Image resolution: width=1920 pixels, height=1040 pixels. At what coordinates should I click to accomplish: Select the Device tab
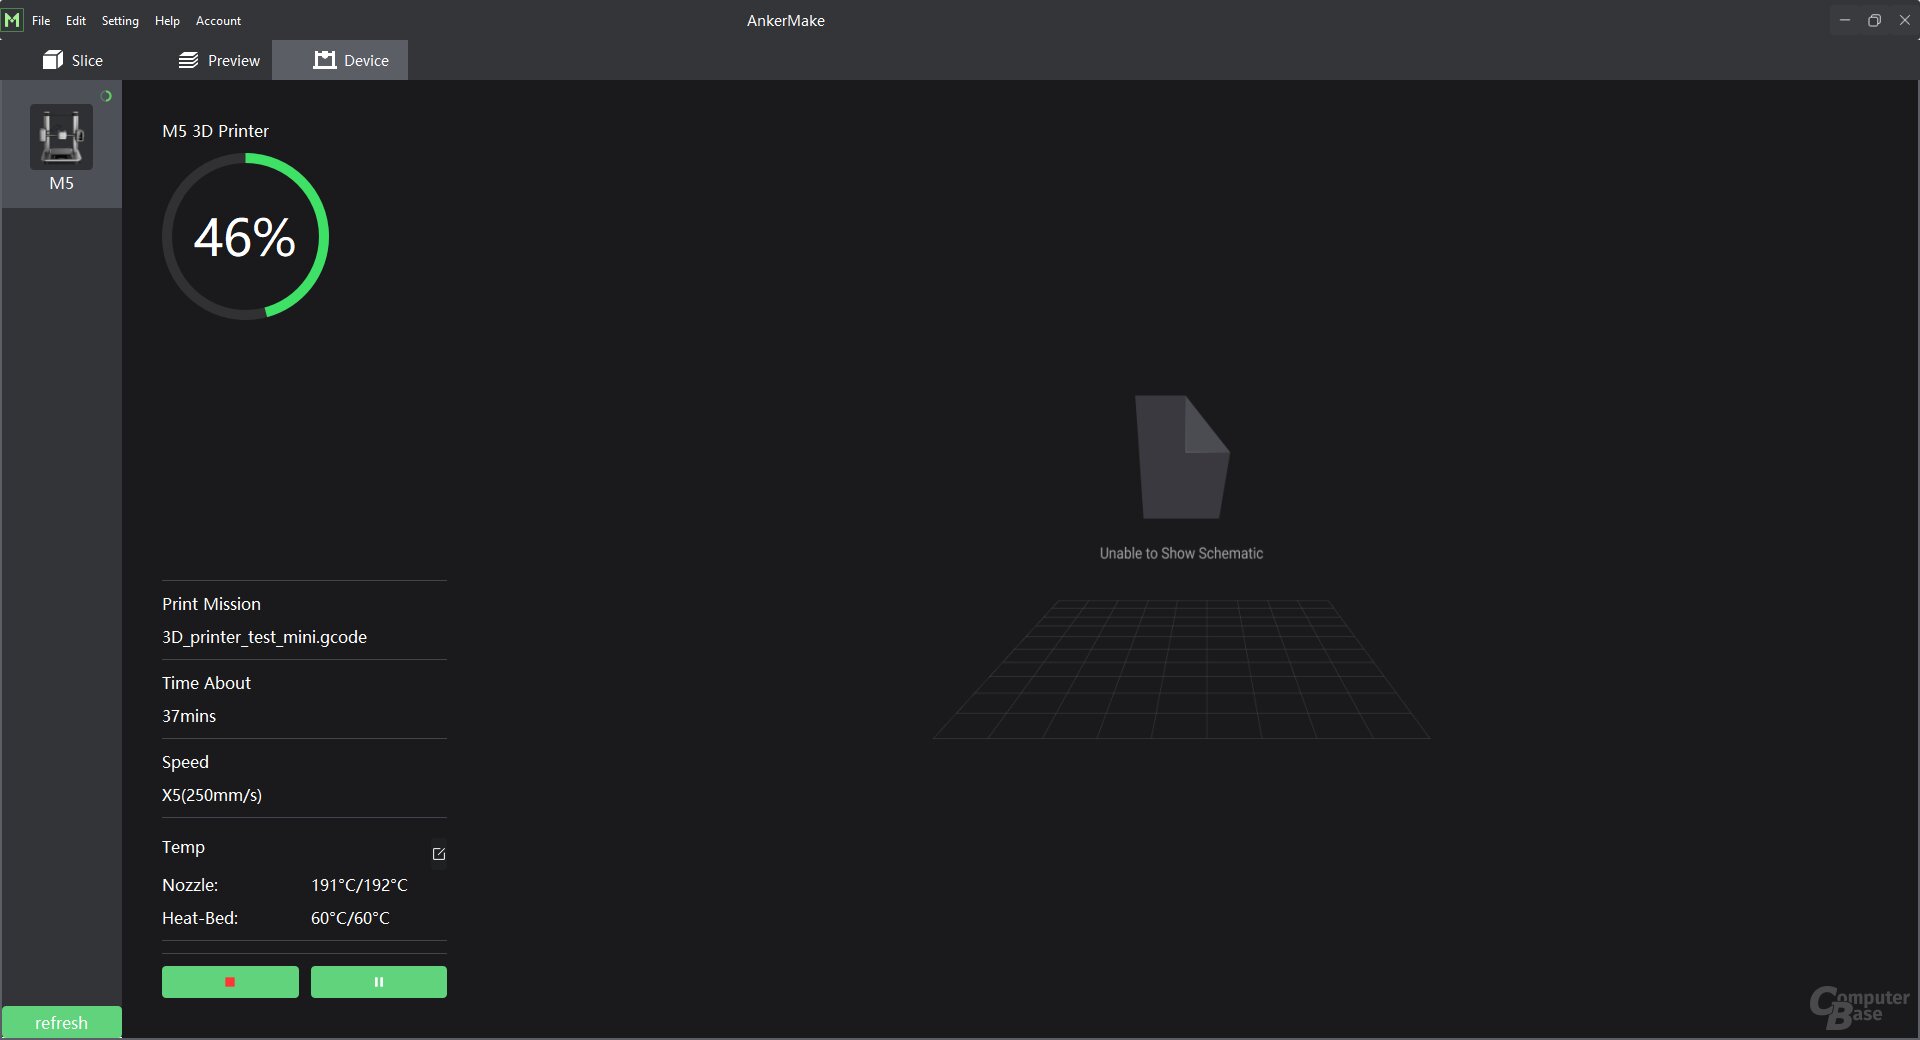[351, 60]
